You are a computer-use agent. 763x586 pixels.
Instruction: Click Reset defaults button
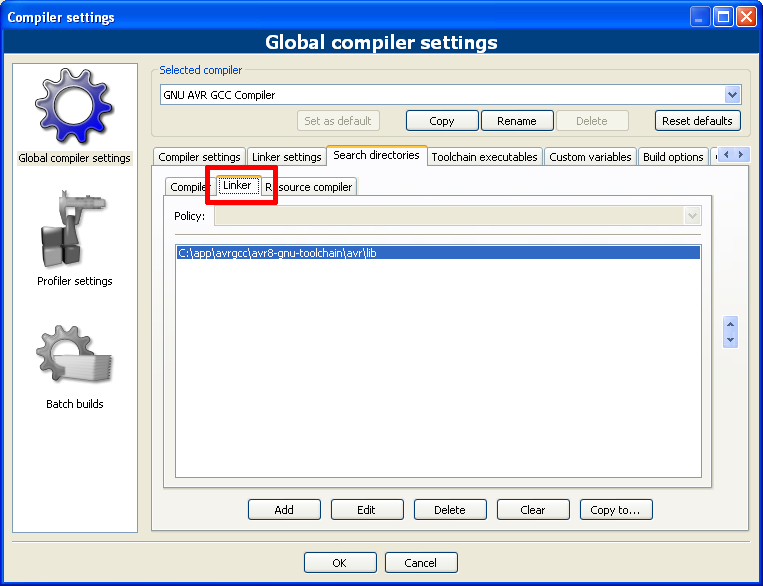pyautogui.click(x=697, y=121)
